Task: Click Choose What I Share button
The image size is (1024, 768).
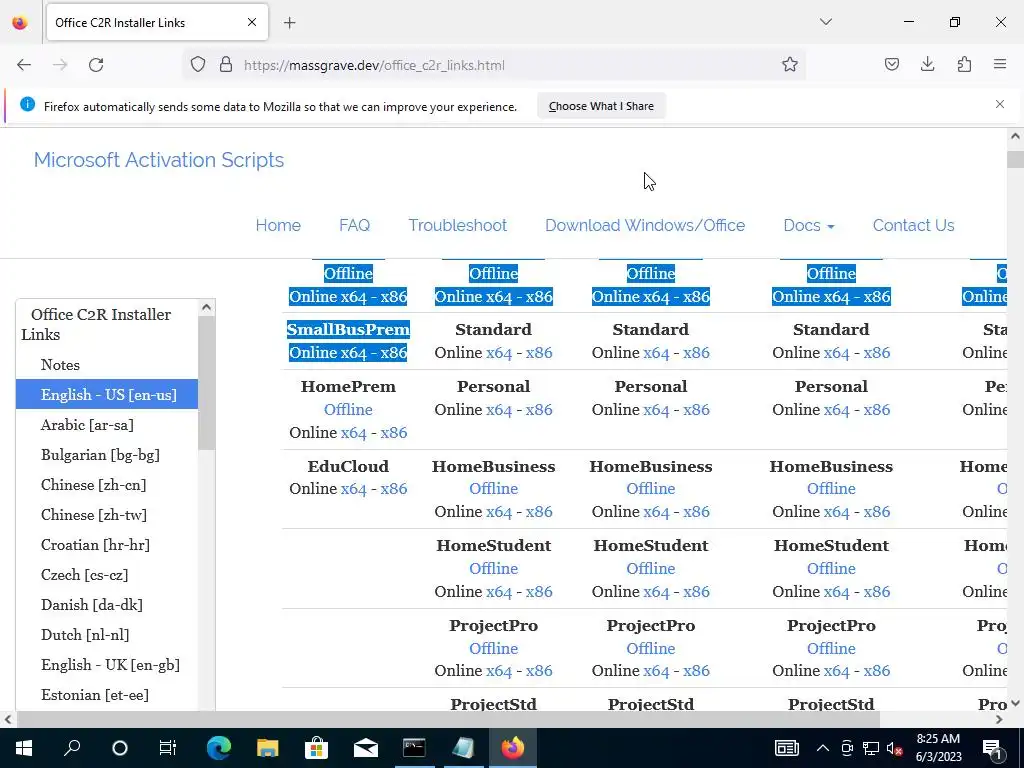Action: pyautogui.click(x=601, y=106)
